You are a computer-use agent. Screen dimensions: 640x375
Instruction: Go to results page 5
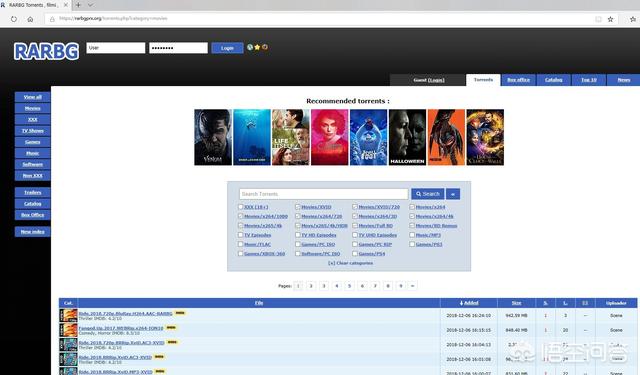coord(349,286)
